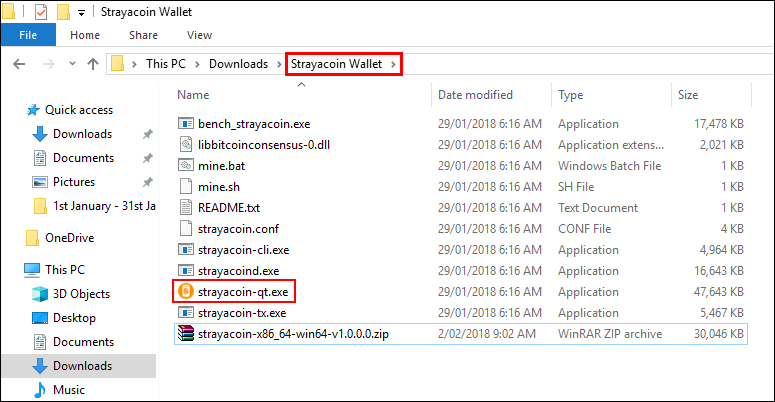Viewport: 775px width, 402px height.
Task: Click the pin beside Quick access Documents
Action: (147, 158)
